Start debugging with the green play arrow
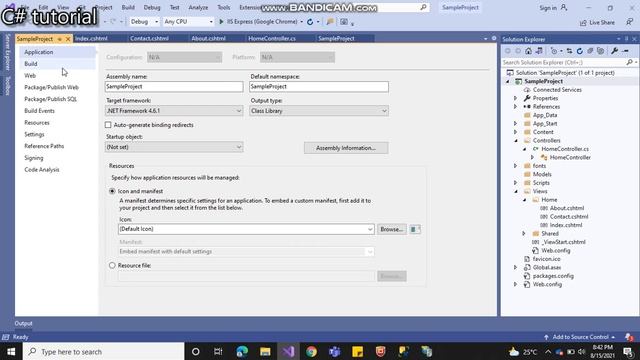 221,22
